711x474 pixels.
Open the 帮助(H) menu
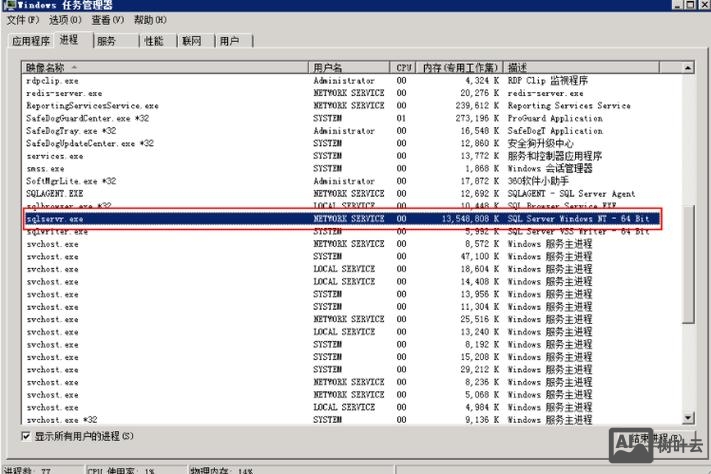point(150,20)
